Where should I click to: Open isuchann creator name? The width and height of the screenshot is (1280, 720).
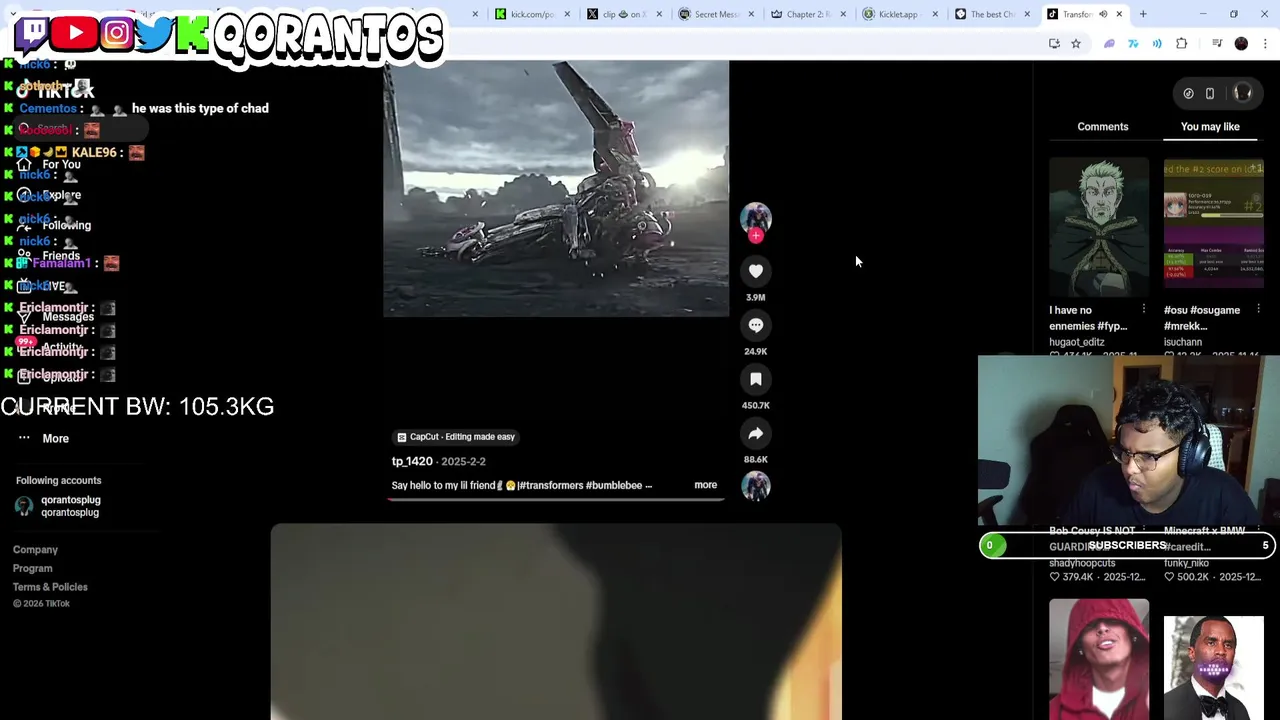point(1183,342)
